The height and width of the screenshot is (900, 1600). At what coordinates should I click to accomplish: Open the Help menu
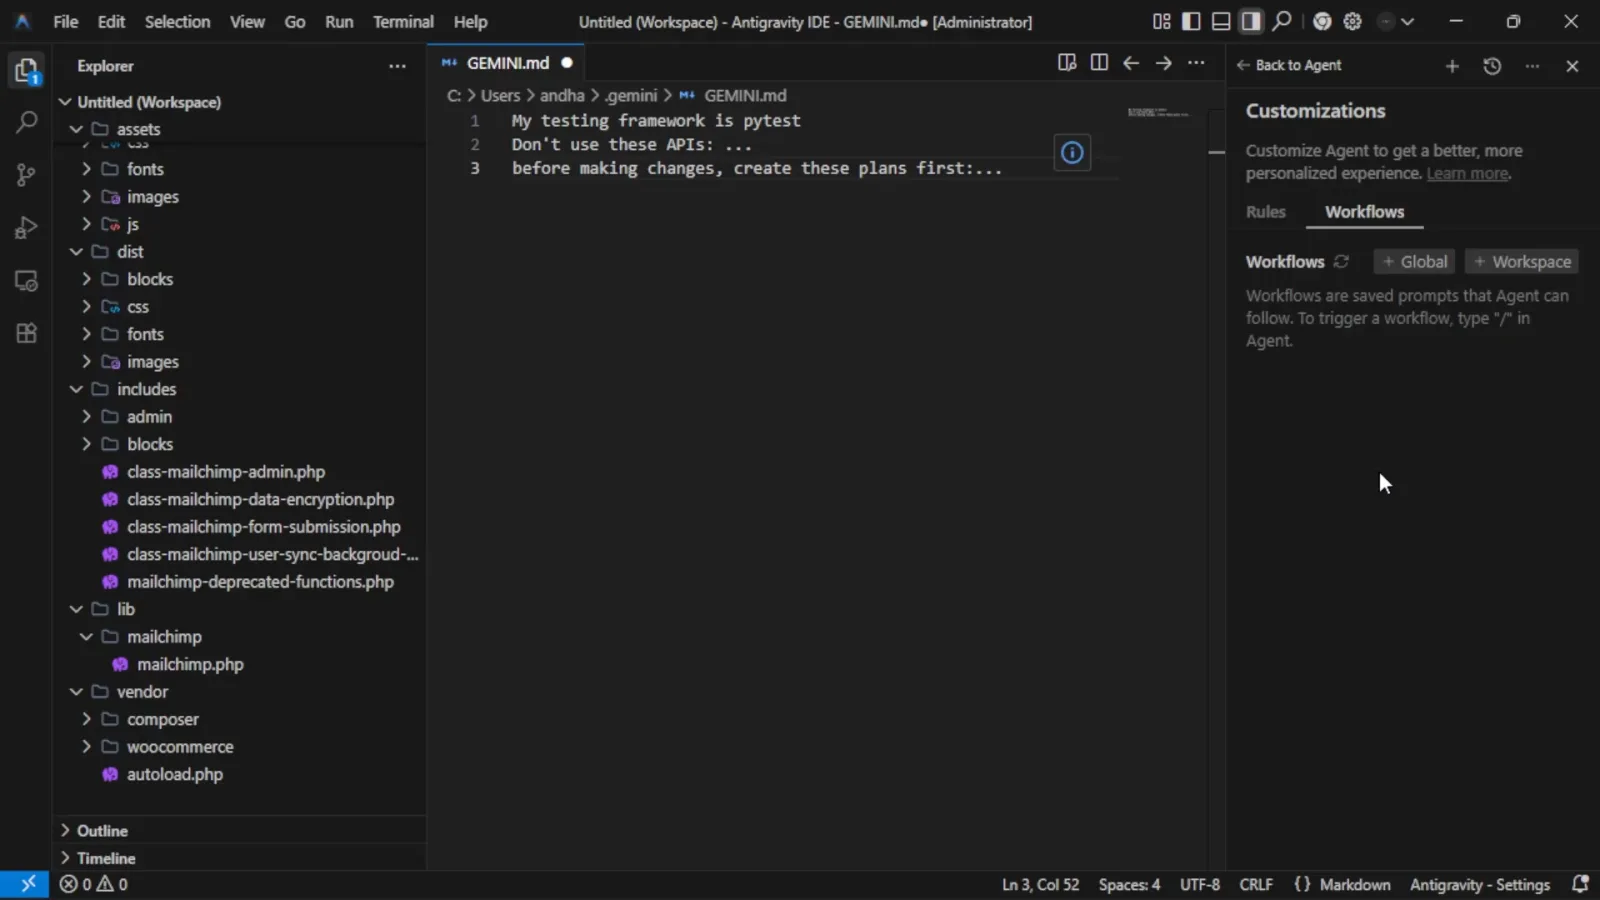pyautogui.click(x=470, y=21)
